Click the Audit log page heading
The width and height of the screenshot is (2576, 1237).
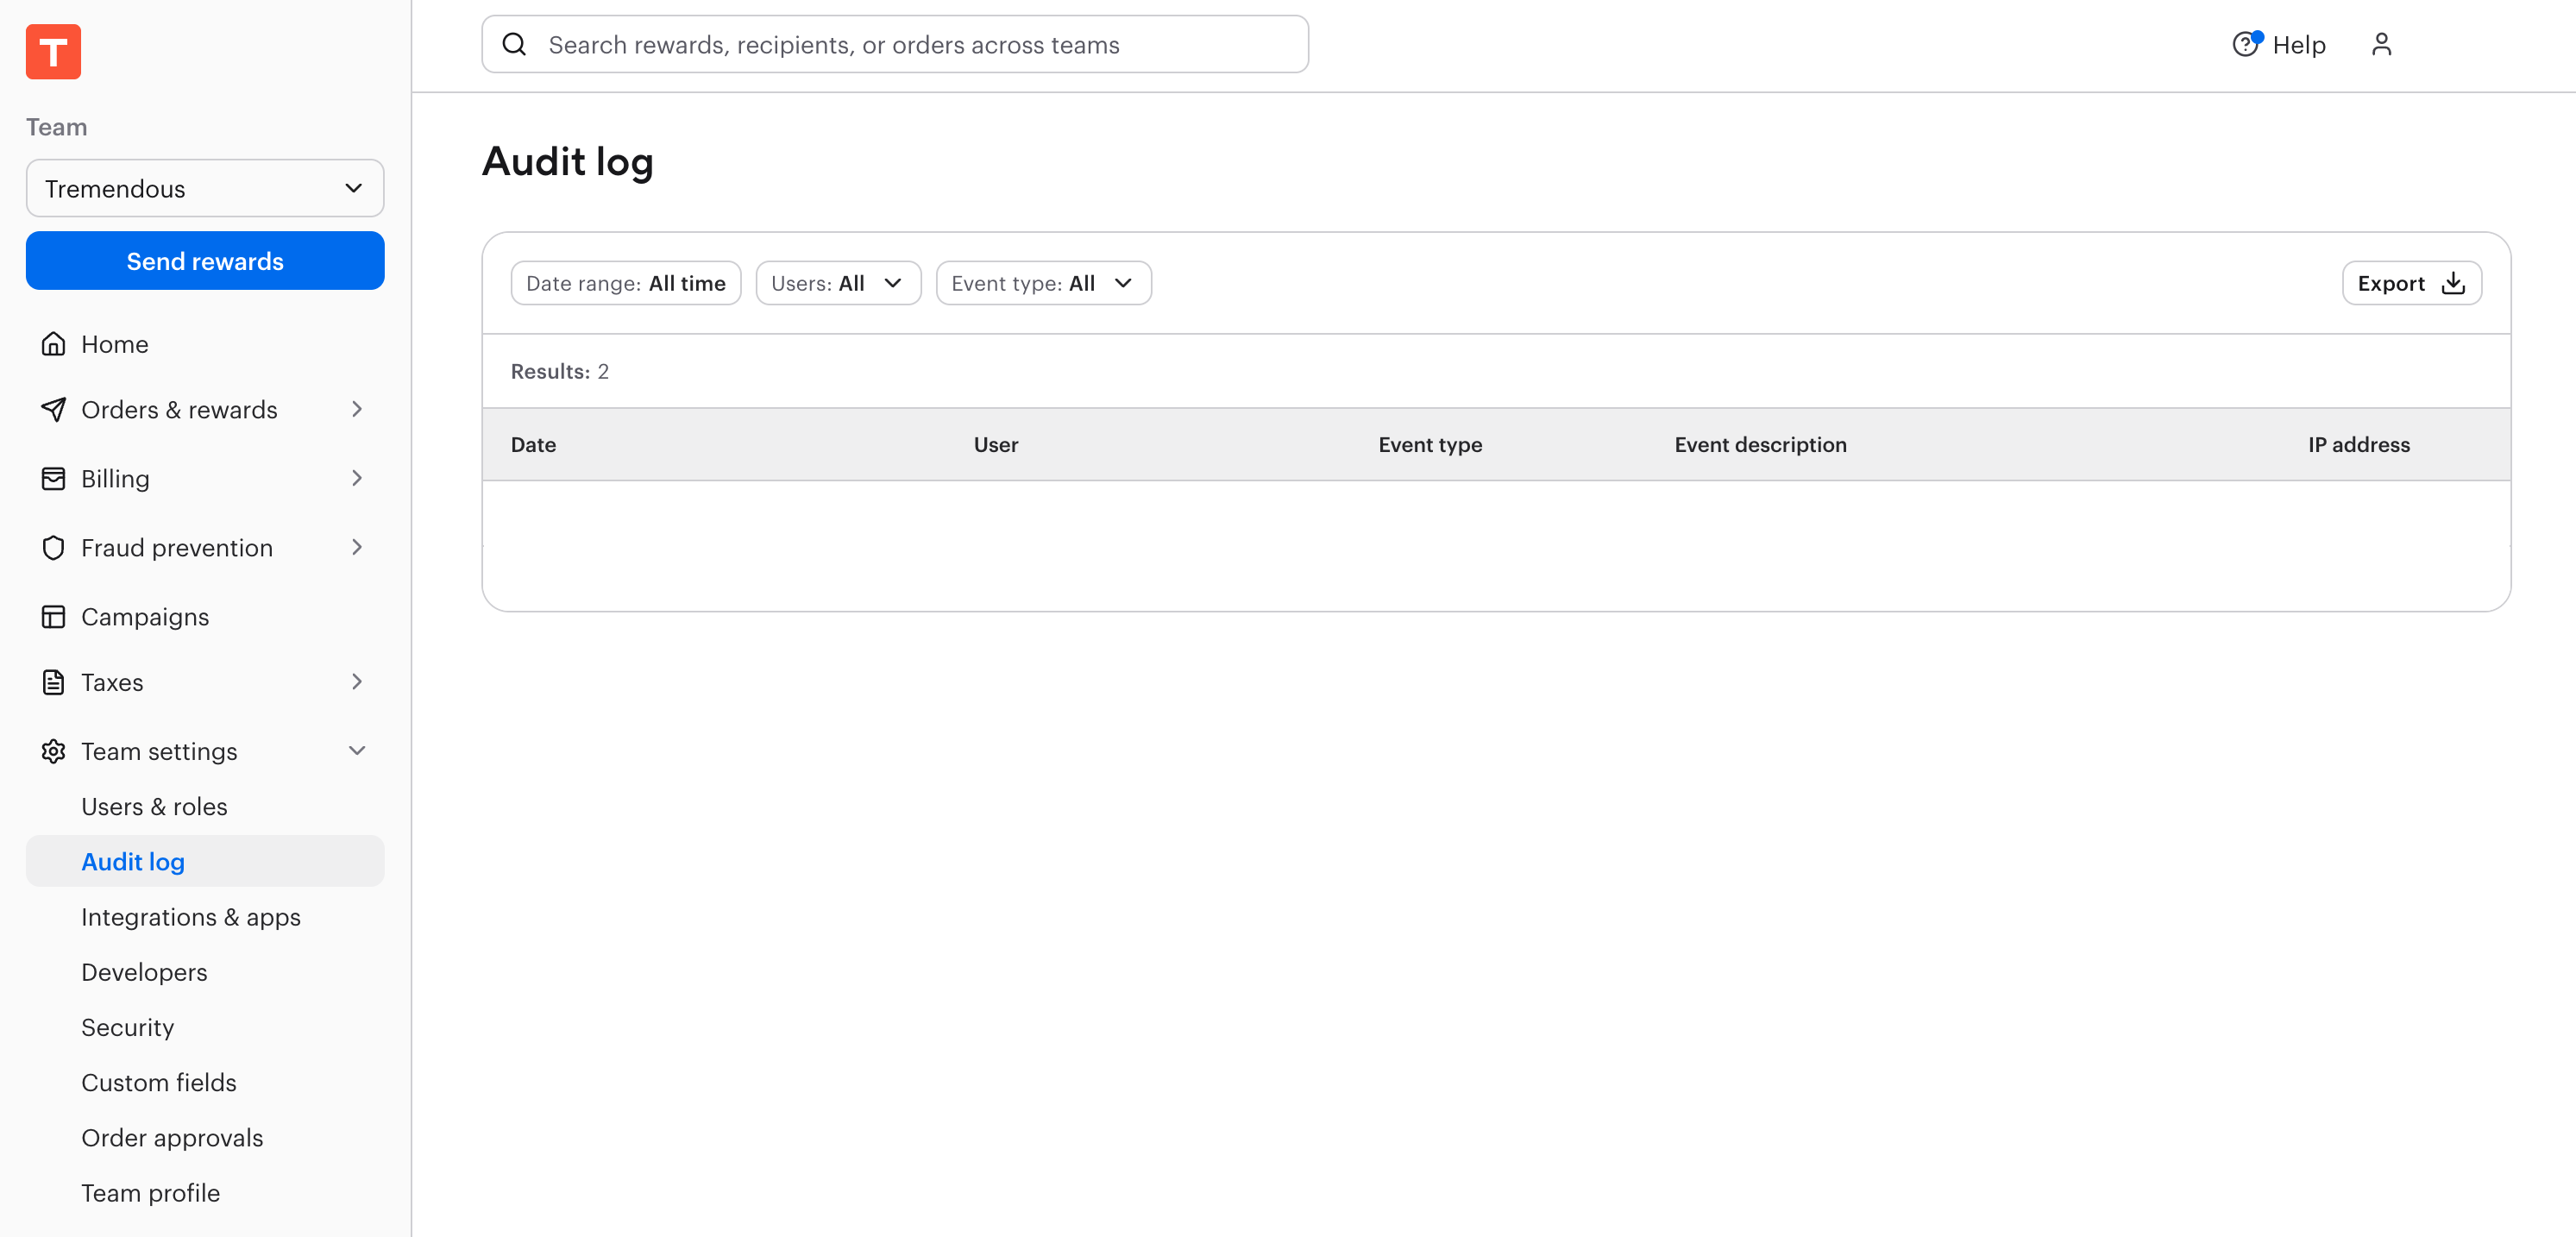(x=567, y=162)
